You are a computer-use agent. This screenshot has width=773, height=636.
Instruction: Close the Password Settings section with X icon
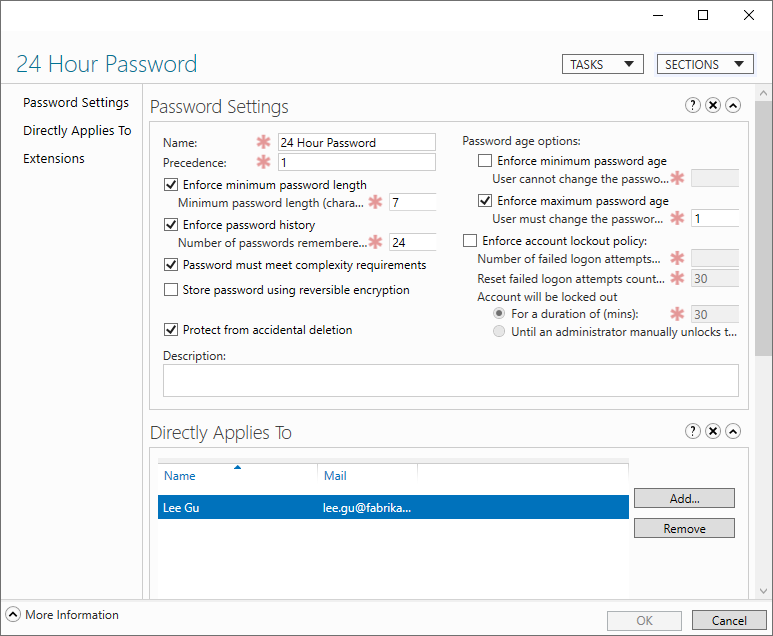coord(713,105)
